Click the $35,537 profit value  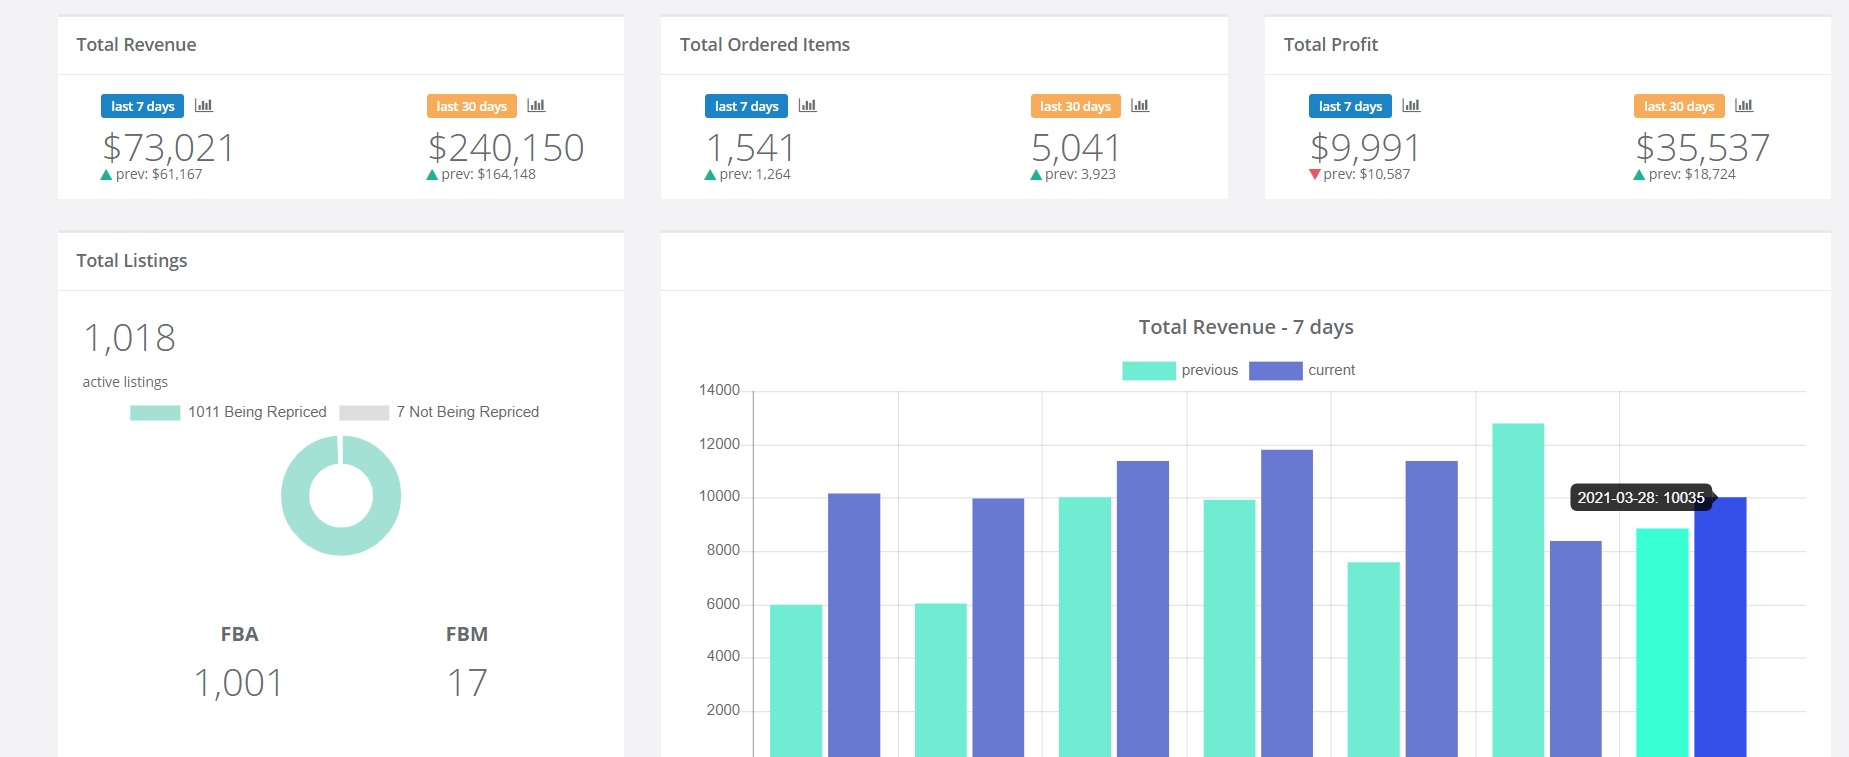[1703, 148]
